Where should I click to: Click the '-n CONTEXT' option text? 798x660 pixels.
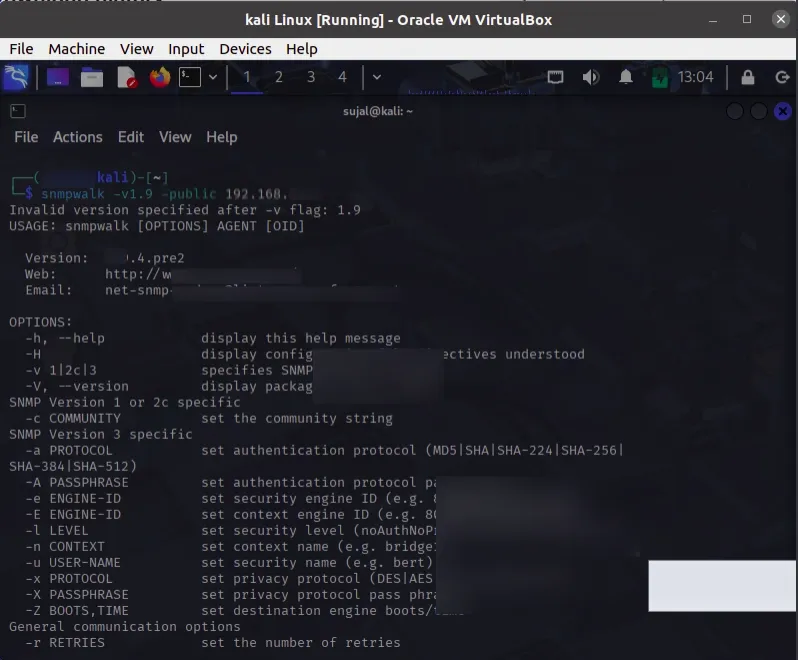point(65,547)
